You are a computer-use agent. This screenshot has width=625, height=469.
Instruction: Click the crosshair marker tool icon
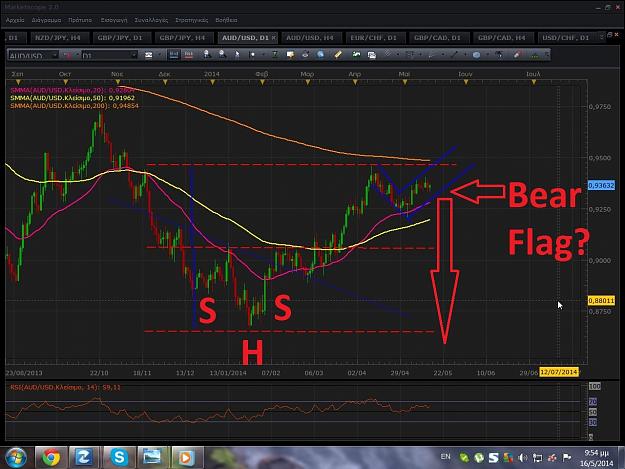click(252, 55)
